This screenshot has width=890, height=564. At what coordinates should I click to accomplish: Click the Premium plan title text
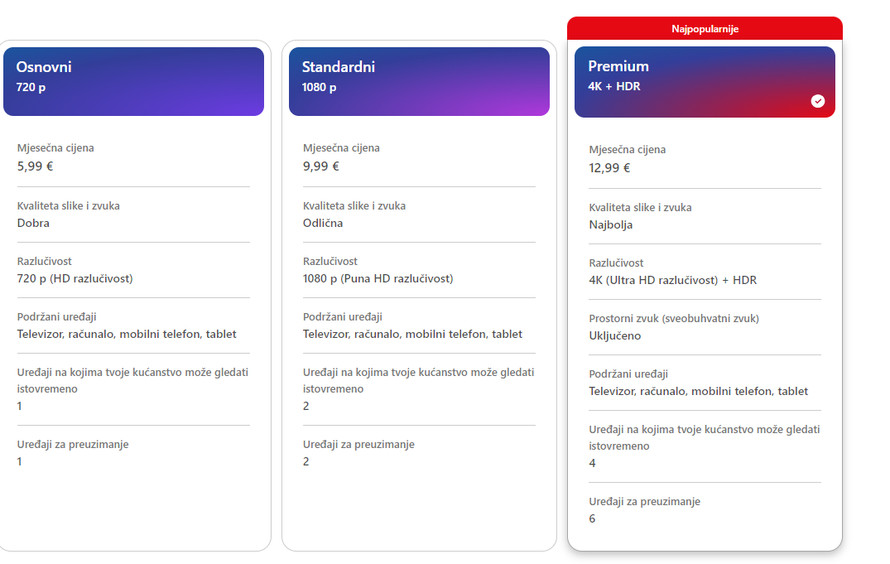coord(618,66)
